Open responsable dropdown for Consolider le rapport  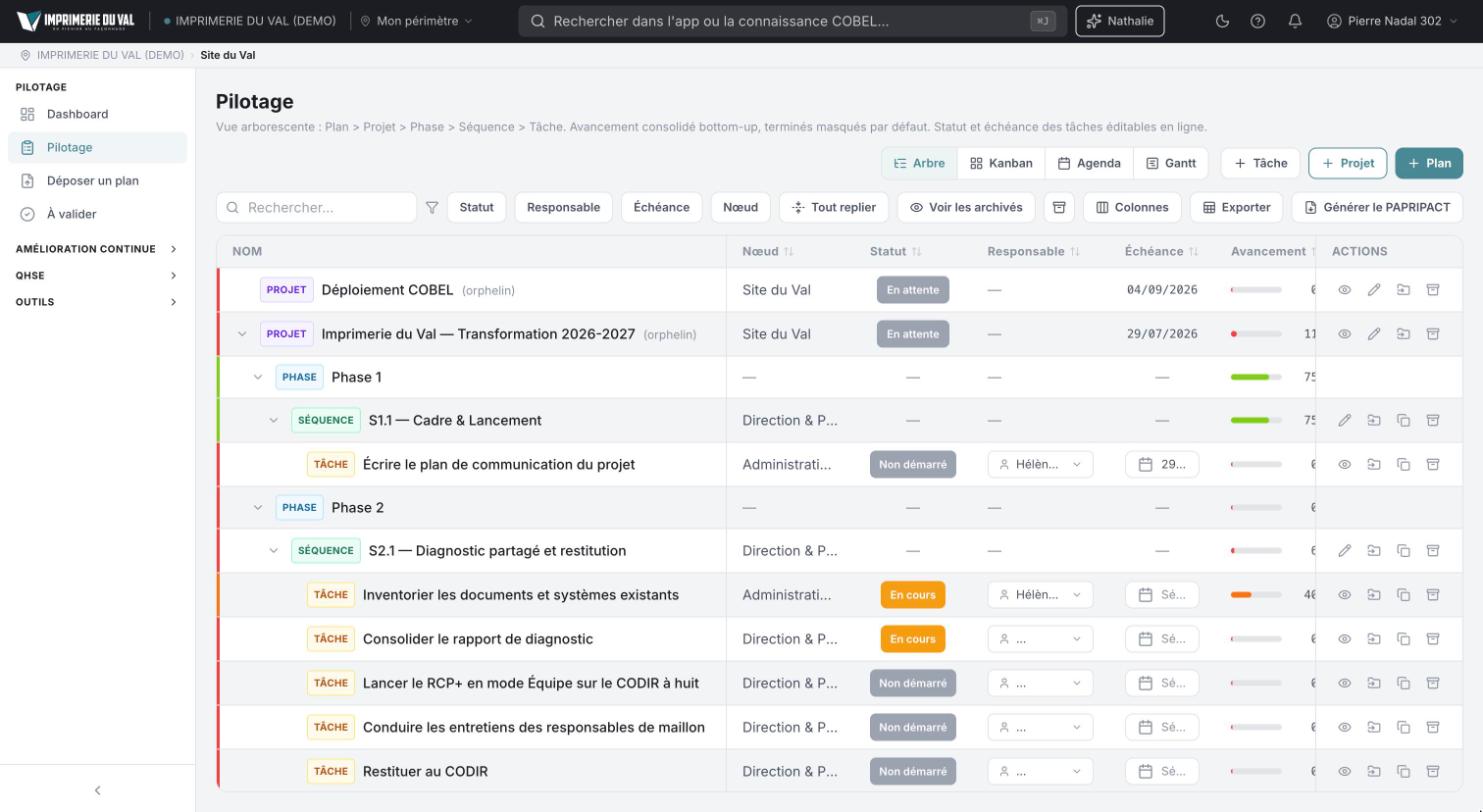click(x=1040, y=639)
